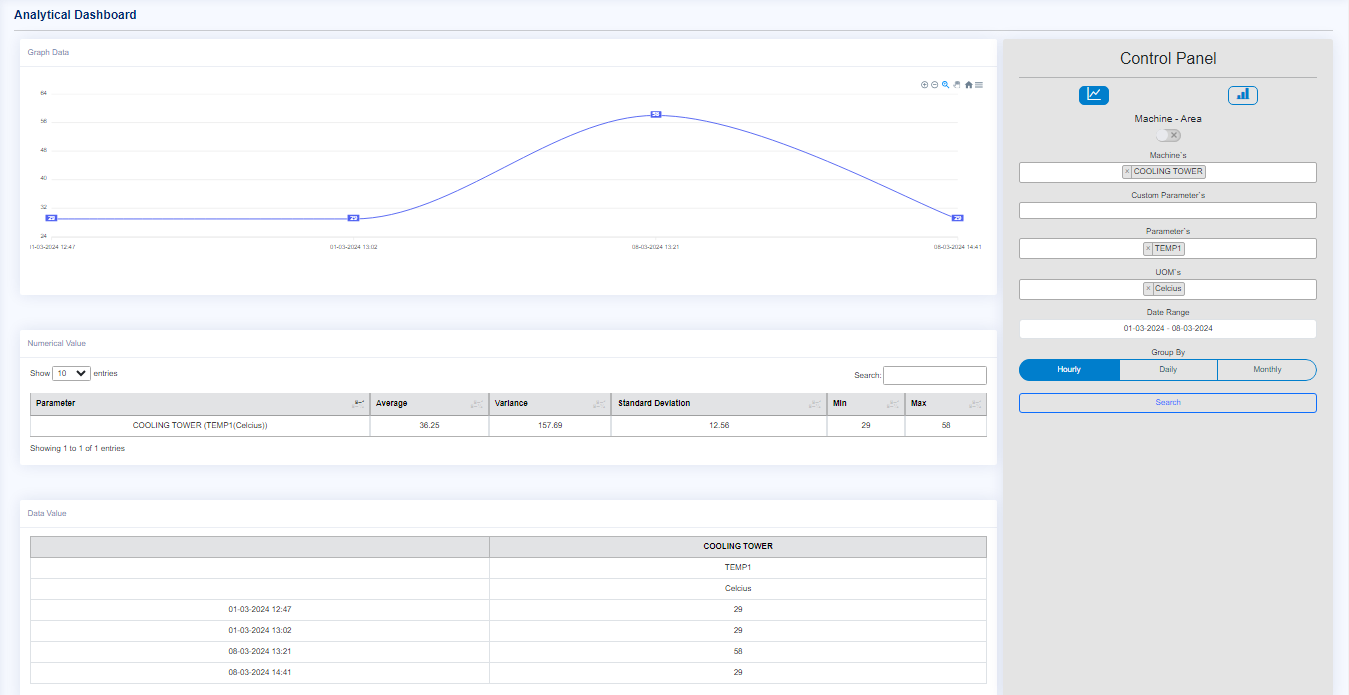
Task: Switch to line chart view
Action: [1094, 95]
